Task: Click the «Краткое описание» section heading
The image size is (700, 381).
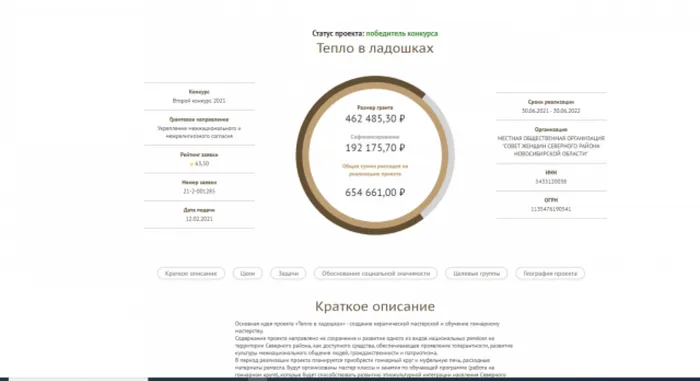Action: pyautogui.click(x=375, y=306)
